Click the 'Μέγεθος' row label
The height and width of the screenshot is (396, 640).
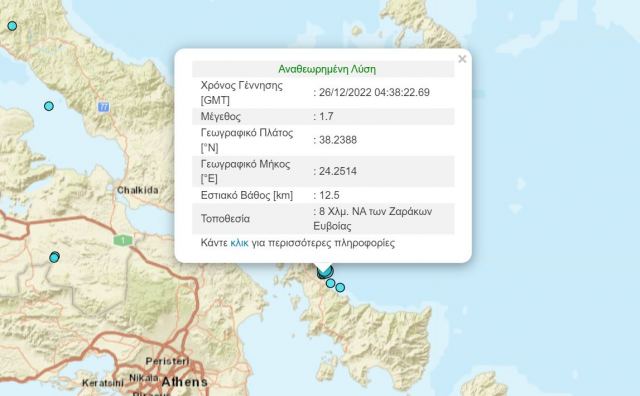220,117
